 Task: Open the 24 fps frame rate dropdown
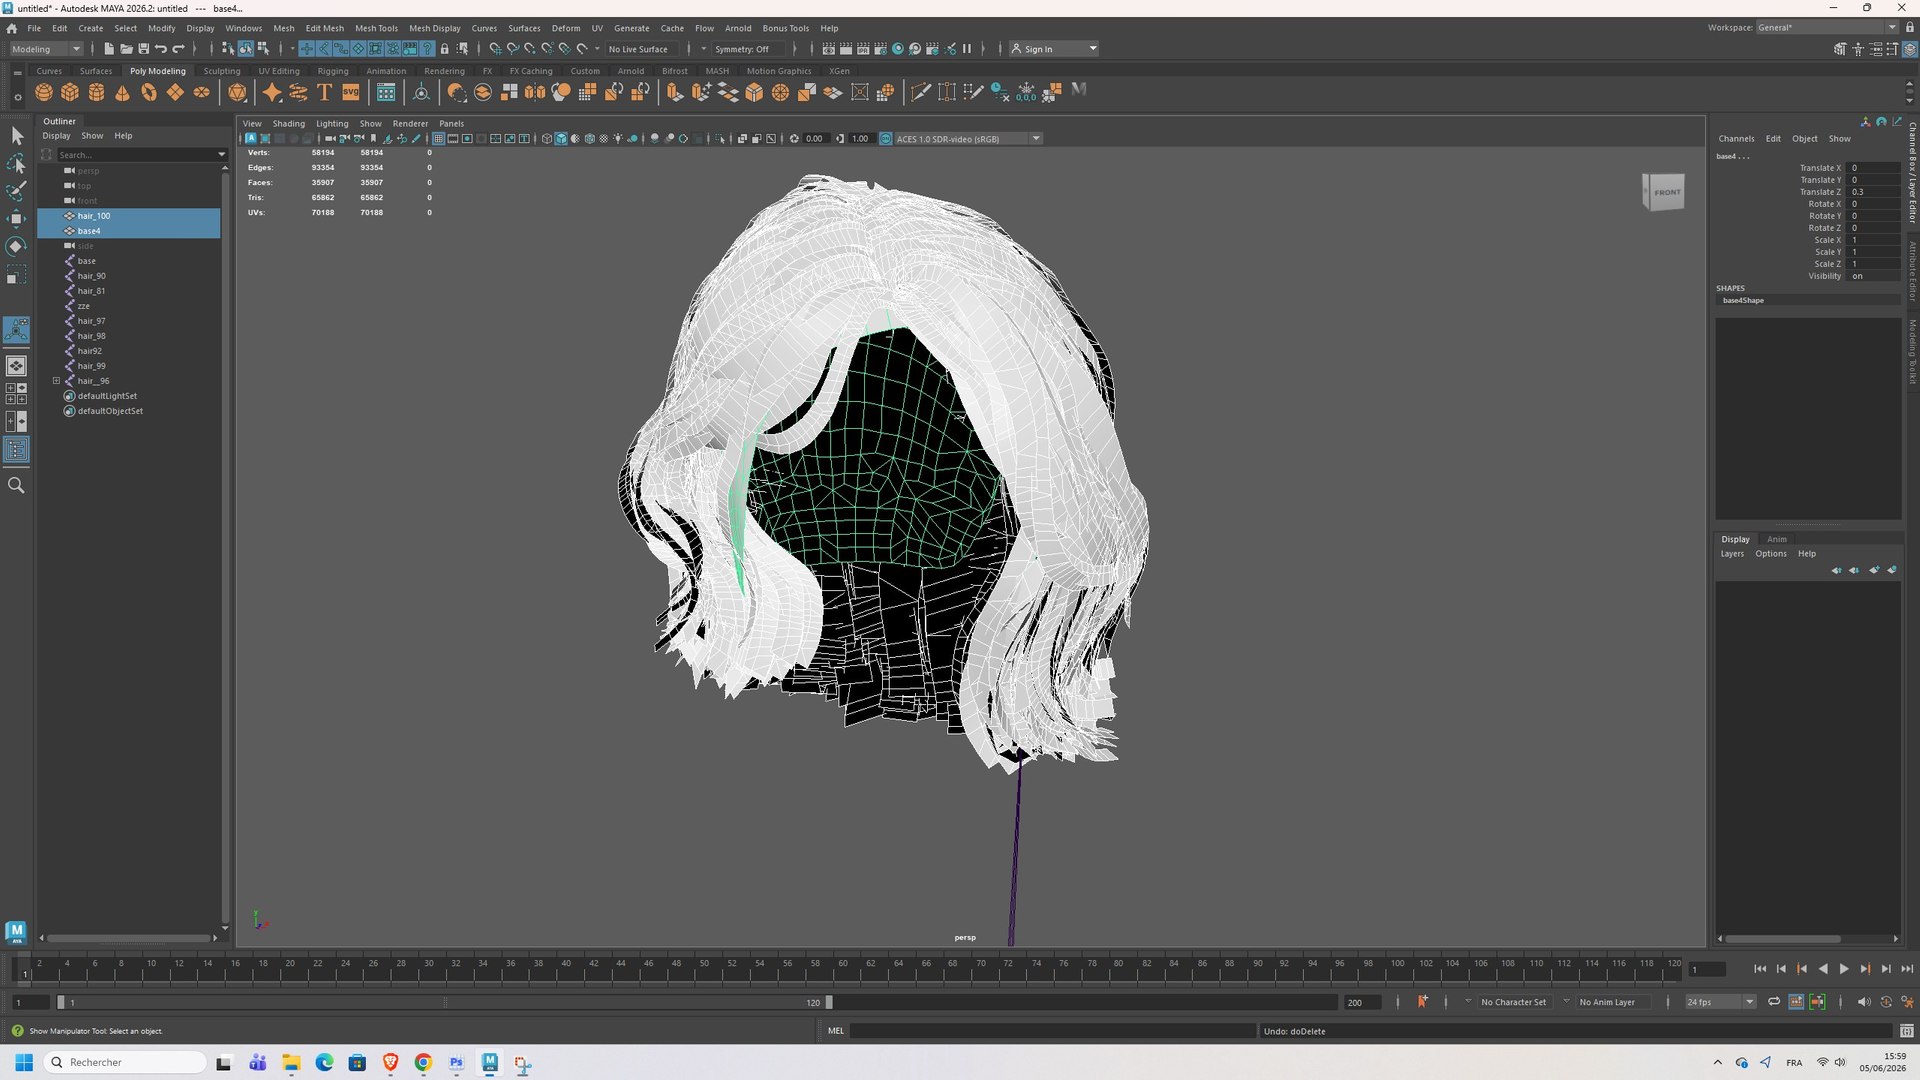pyautogui.click(x=1720, y=1001)
